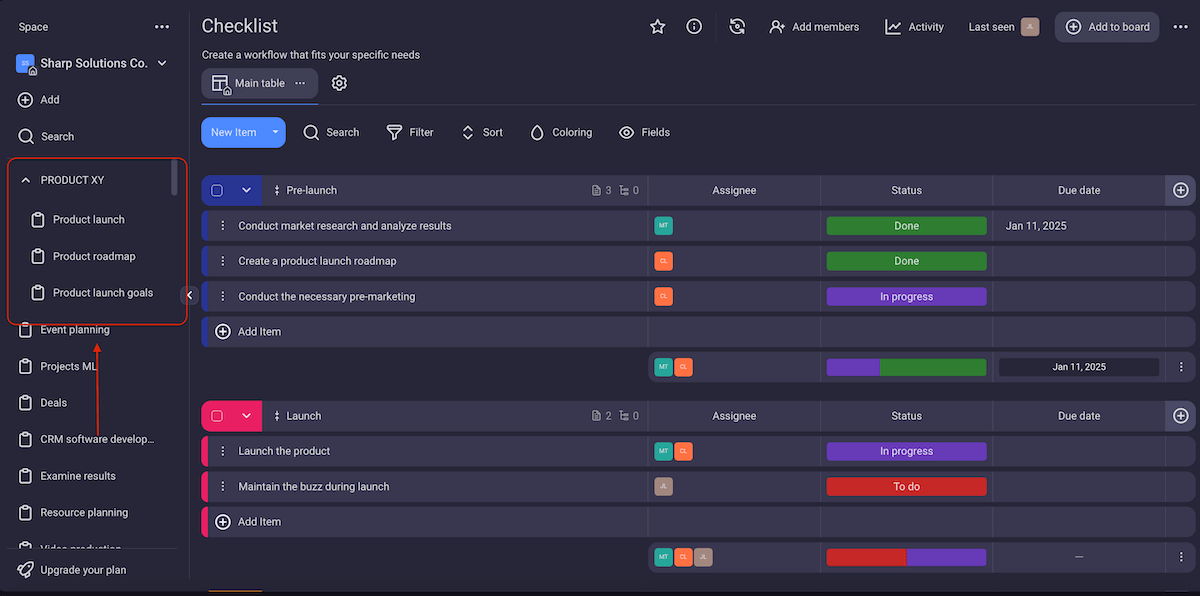Expand the Sharp Solutions Co. workspace dropdown
1200x596 pixels.
pos(162,63)
